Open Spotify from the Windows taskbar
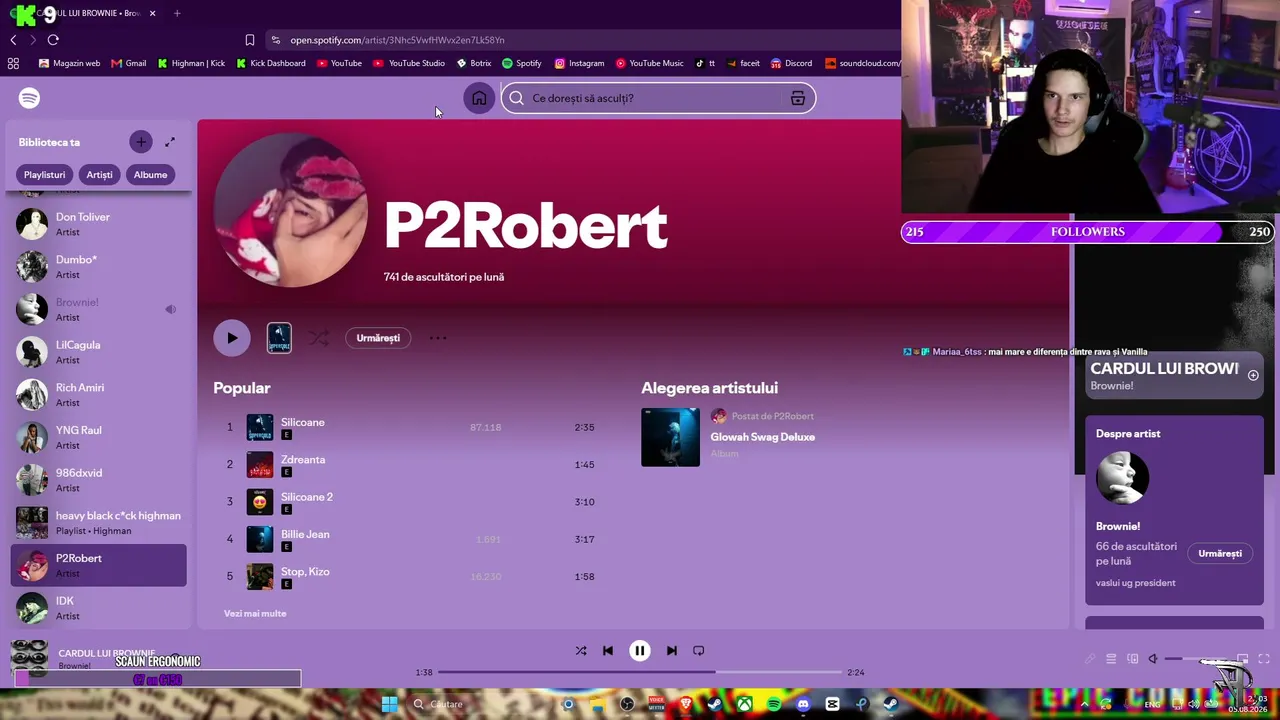 point(774,704)
